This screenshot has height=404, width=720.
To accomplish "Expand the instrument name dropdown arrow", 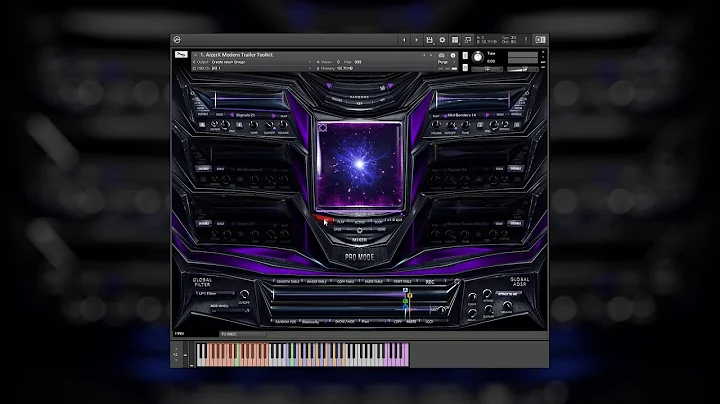I will (196, 55).
